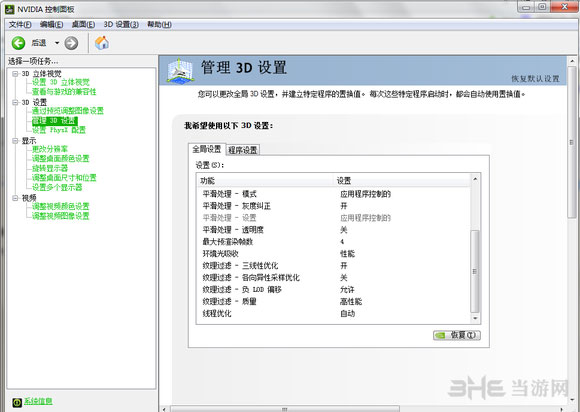Click main panel vertical scrollbar up arrow
This screenshot has height=412, width=580.
[x=572, y=61]
